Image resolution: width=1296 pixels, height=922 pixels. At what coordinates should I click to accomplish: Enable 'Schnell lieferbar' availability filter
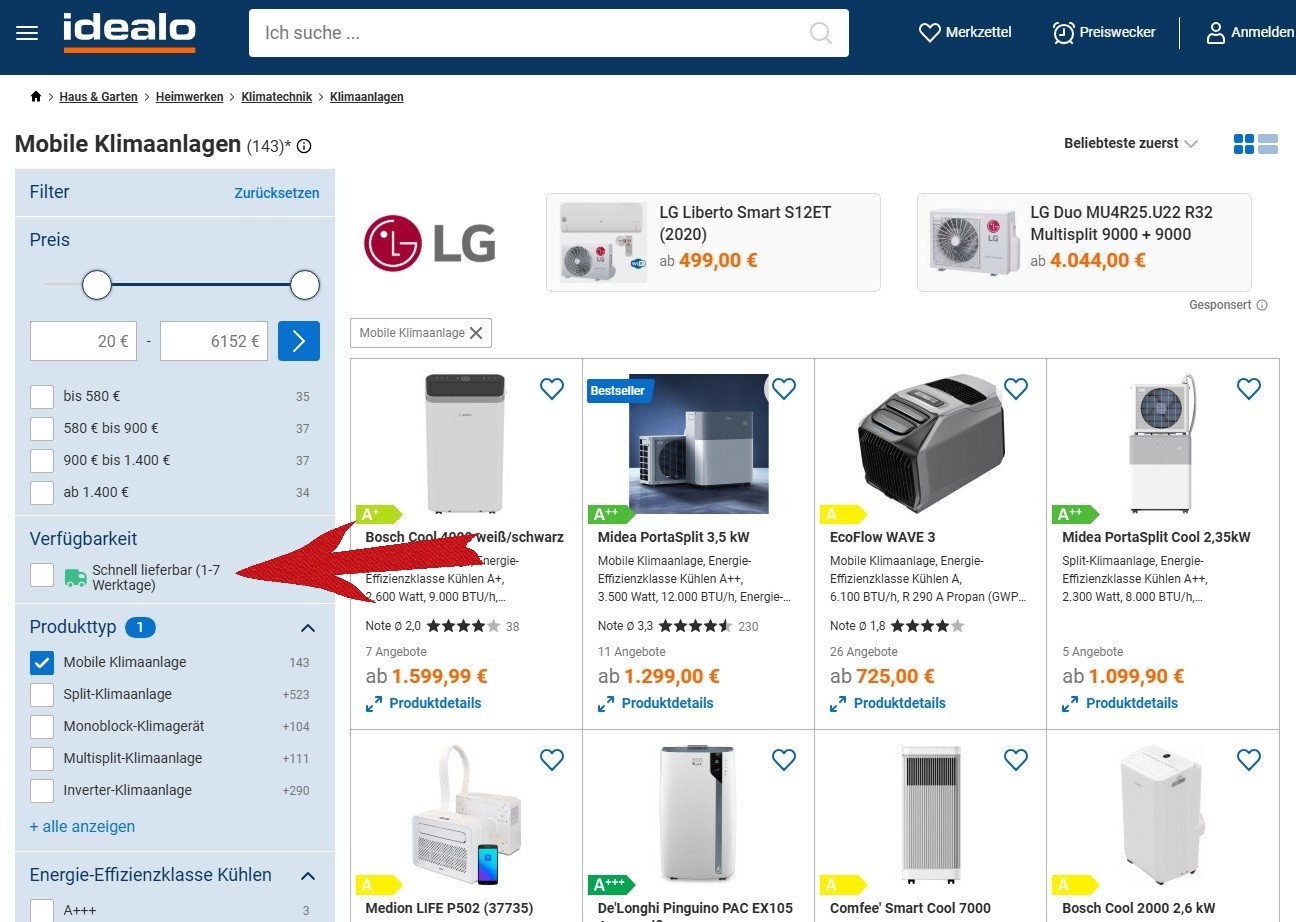click(x=42, y=574)
